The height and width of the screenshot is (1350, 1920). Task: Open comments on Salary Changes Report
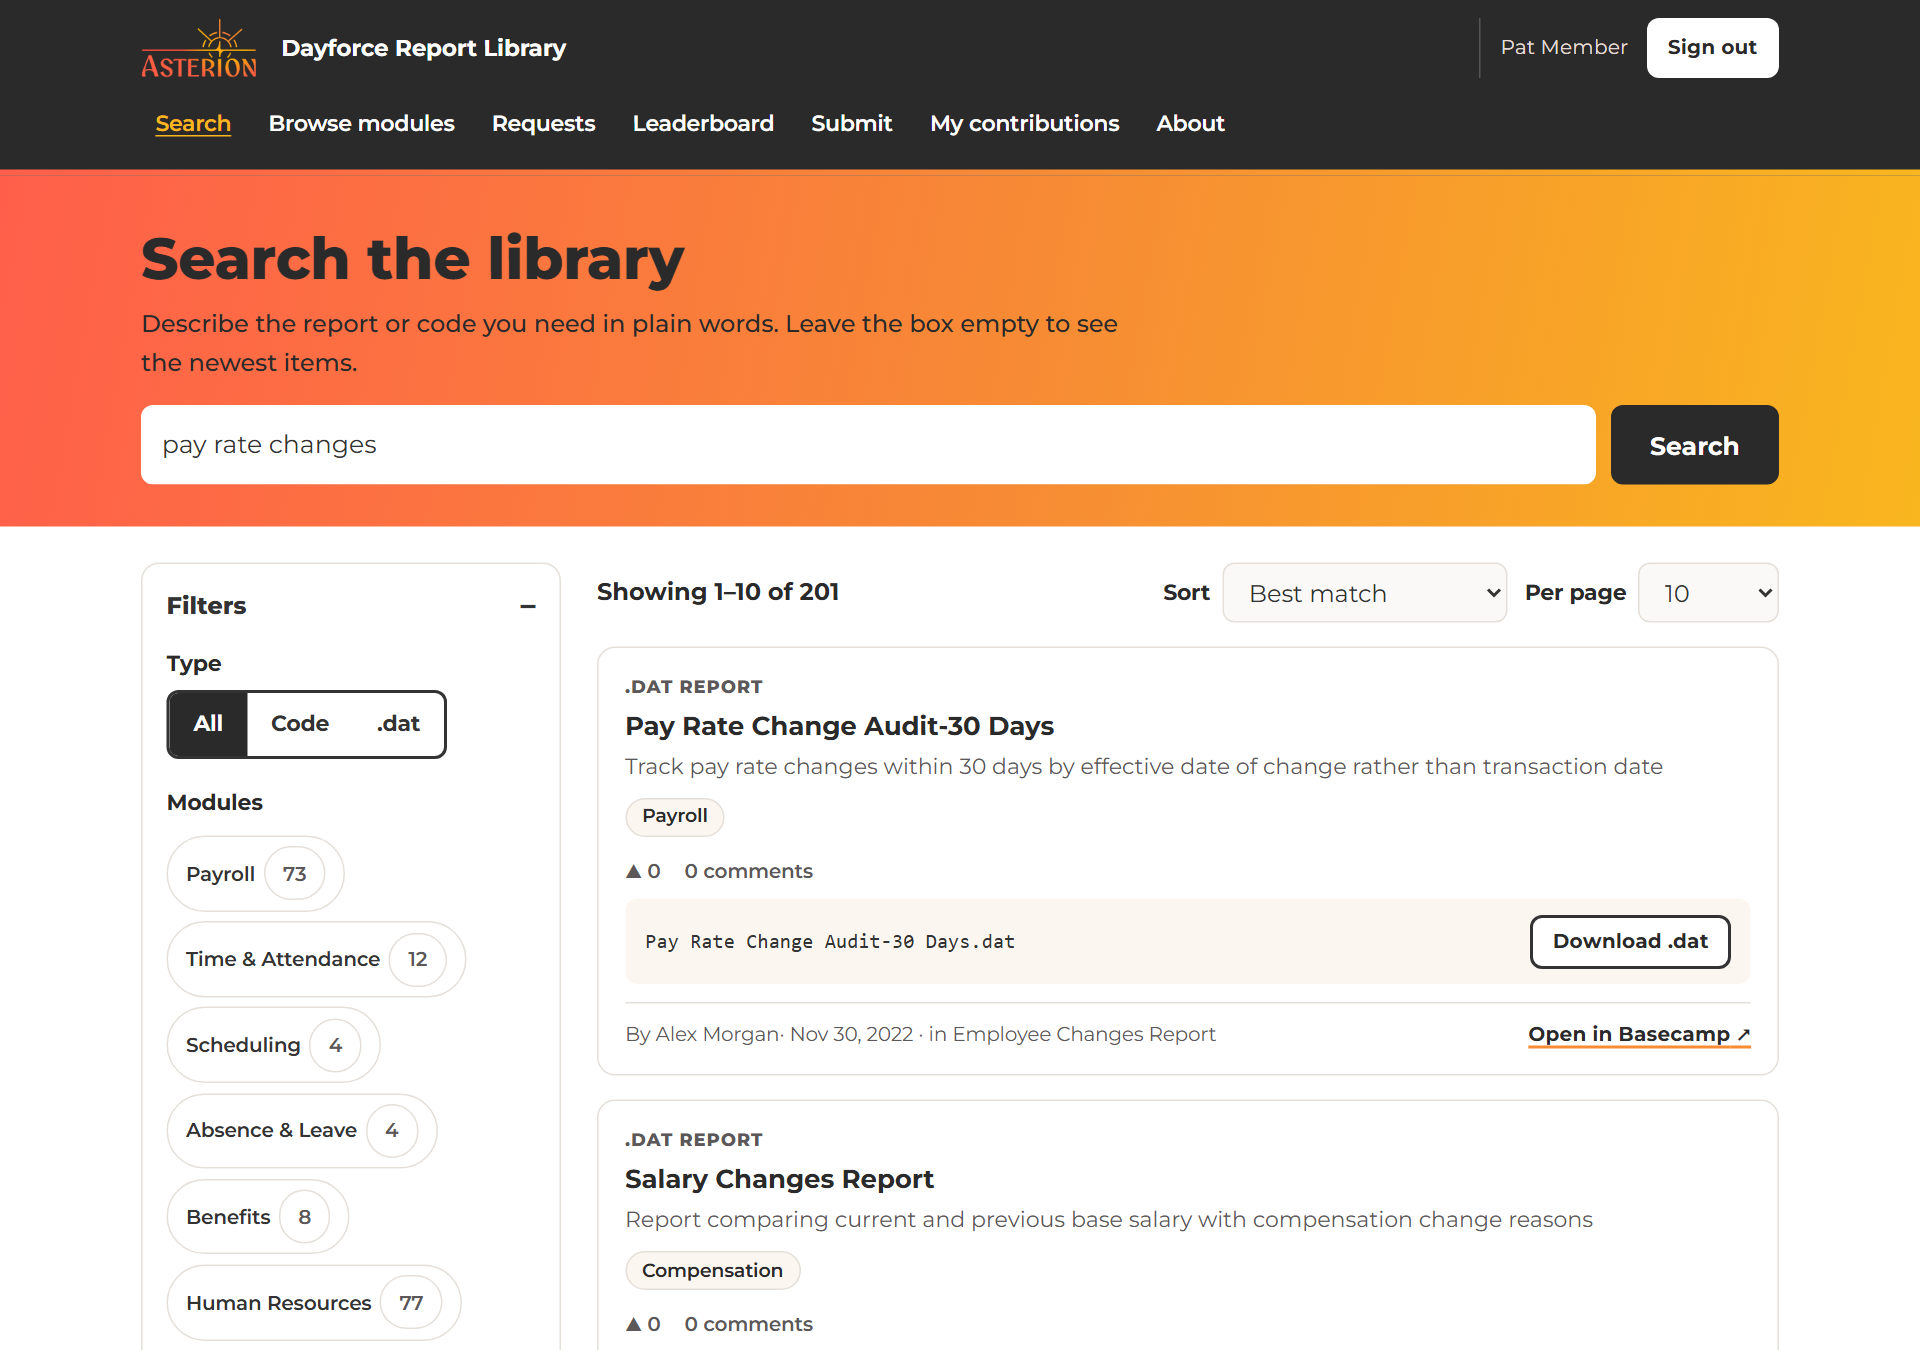[x=748, y=1324]
